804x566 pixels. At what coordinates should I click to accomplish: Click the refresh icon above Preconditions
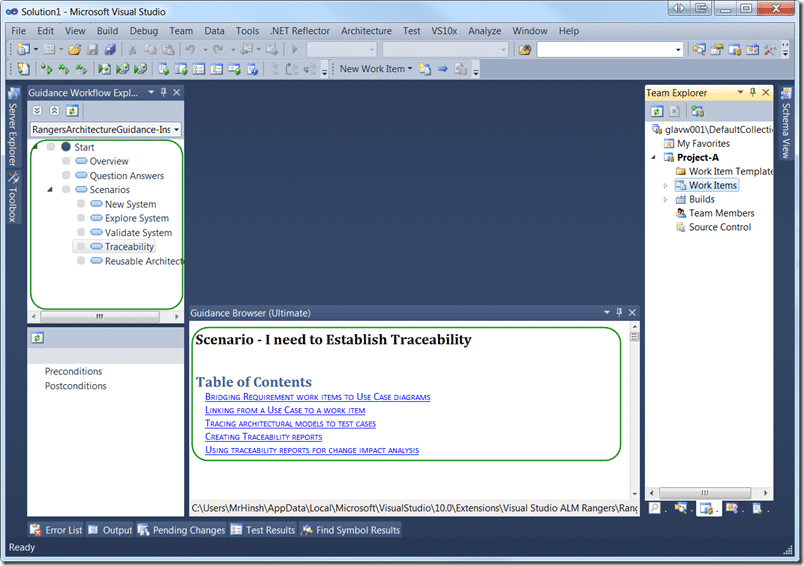pyautogui.click(x=37, y=338)
